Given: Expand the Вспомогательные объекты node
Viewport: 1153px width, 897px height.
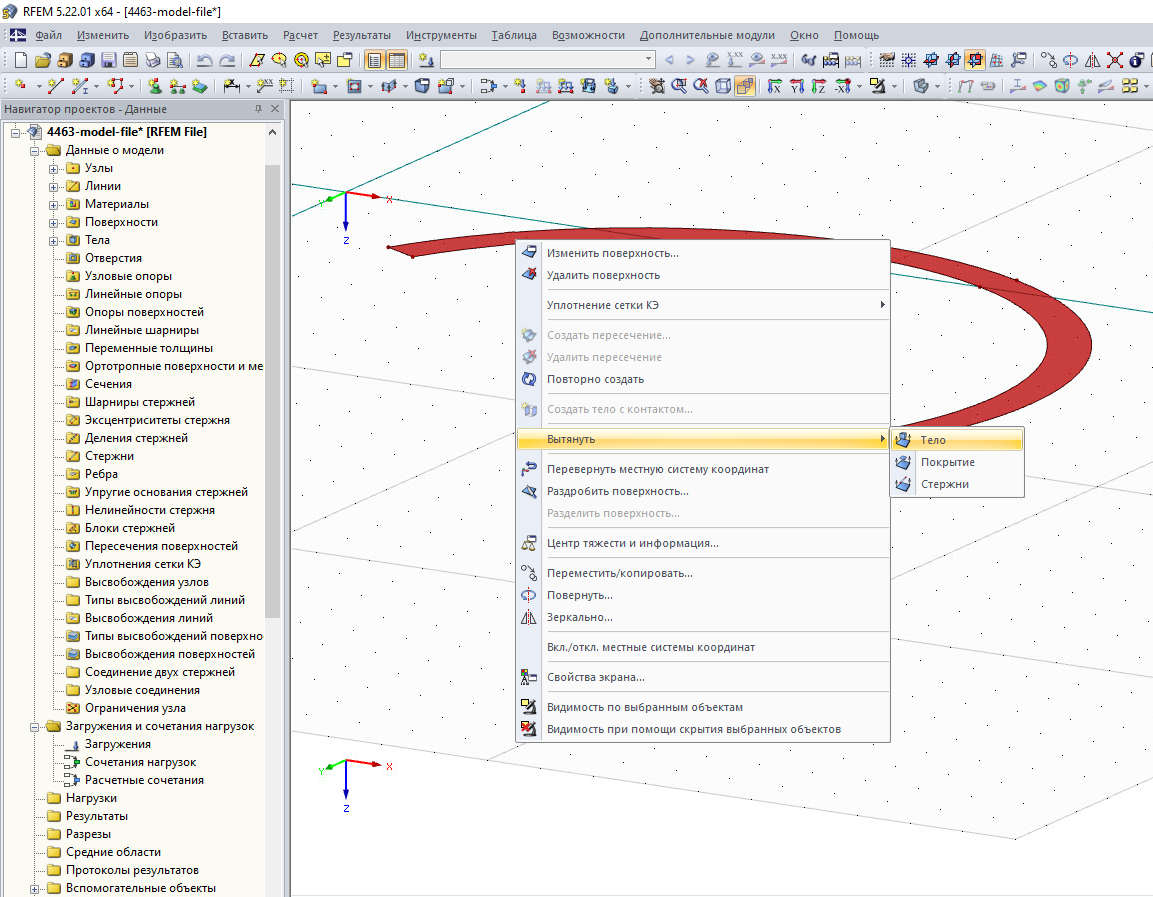Looking at the screenshot, I should click(35, 889).
